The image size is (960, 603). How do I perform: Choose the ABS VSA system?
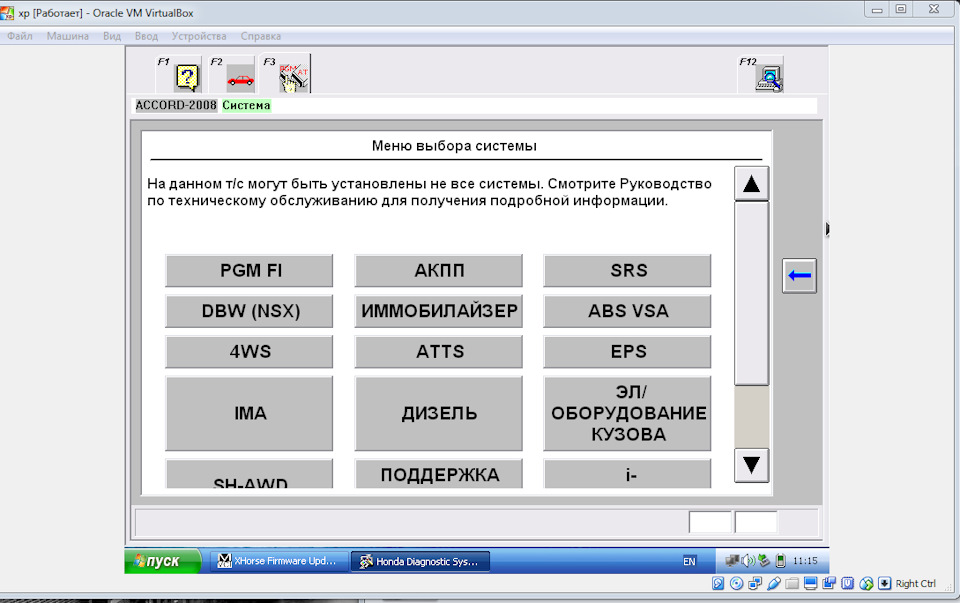click(628, 311)
